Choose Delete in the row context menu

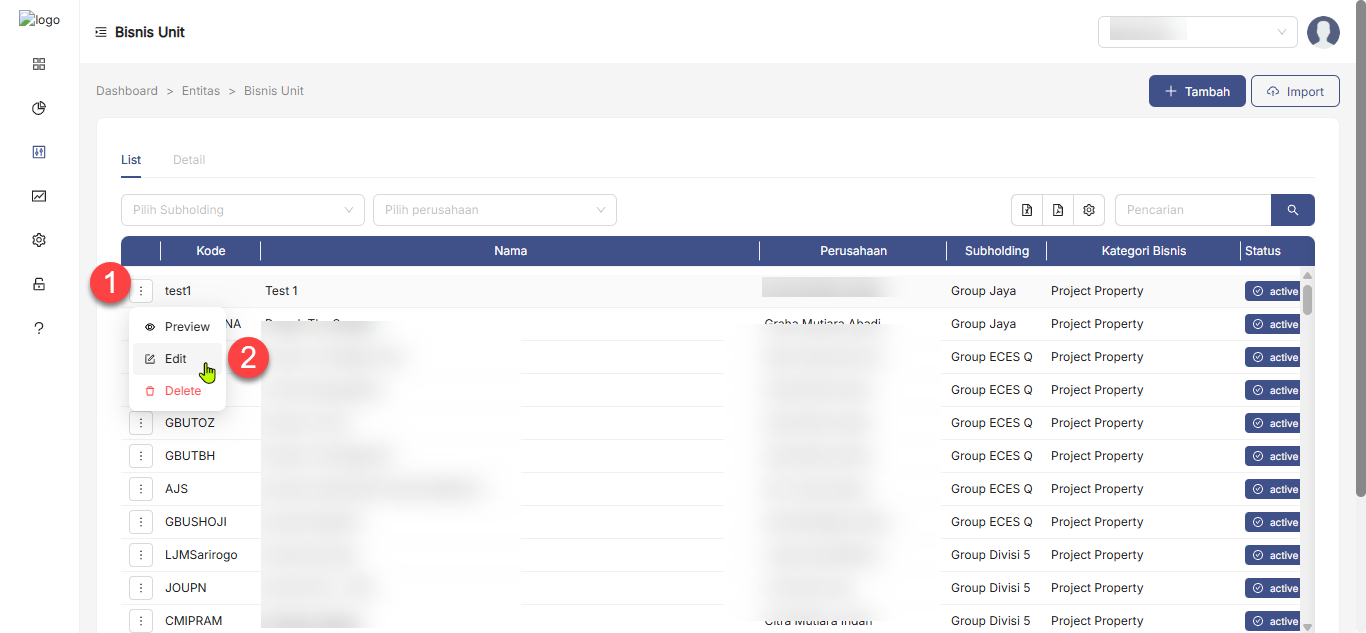coord(182,391)
